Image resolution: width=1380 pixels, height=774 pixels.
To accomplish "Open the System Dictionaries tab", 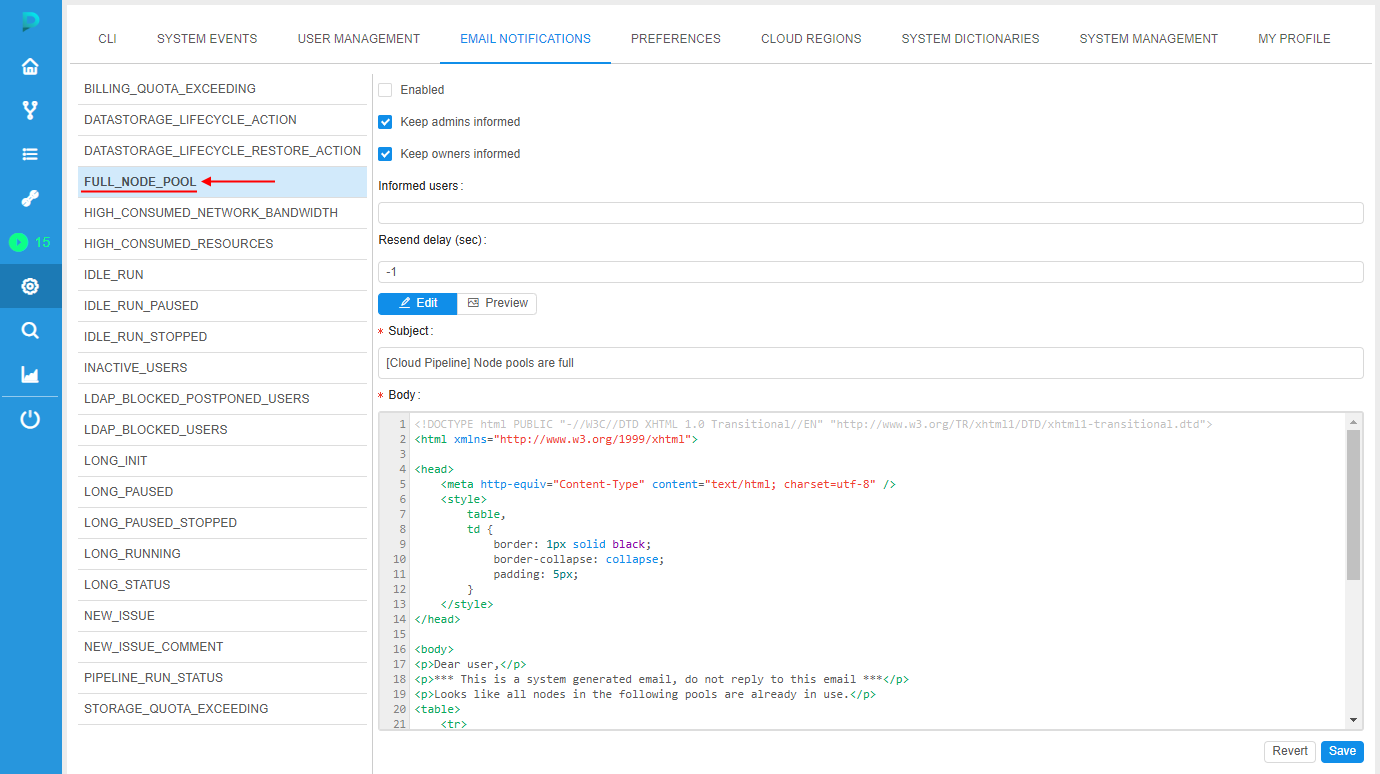I will pyautogui.click(x=970, y=39).
